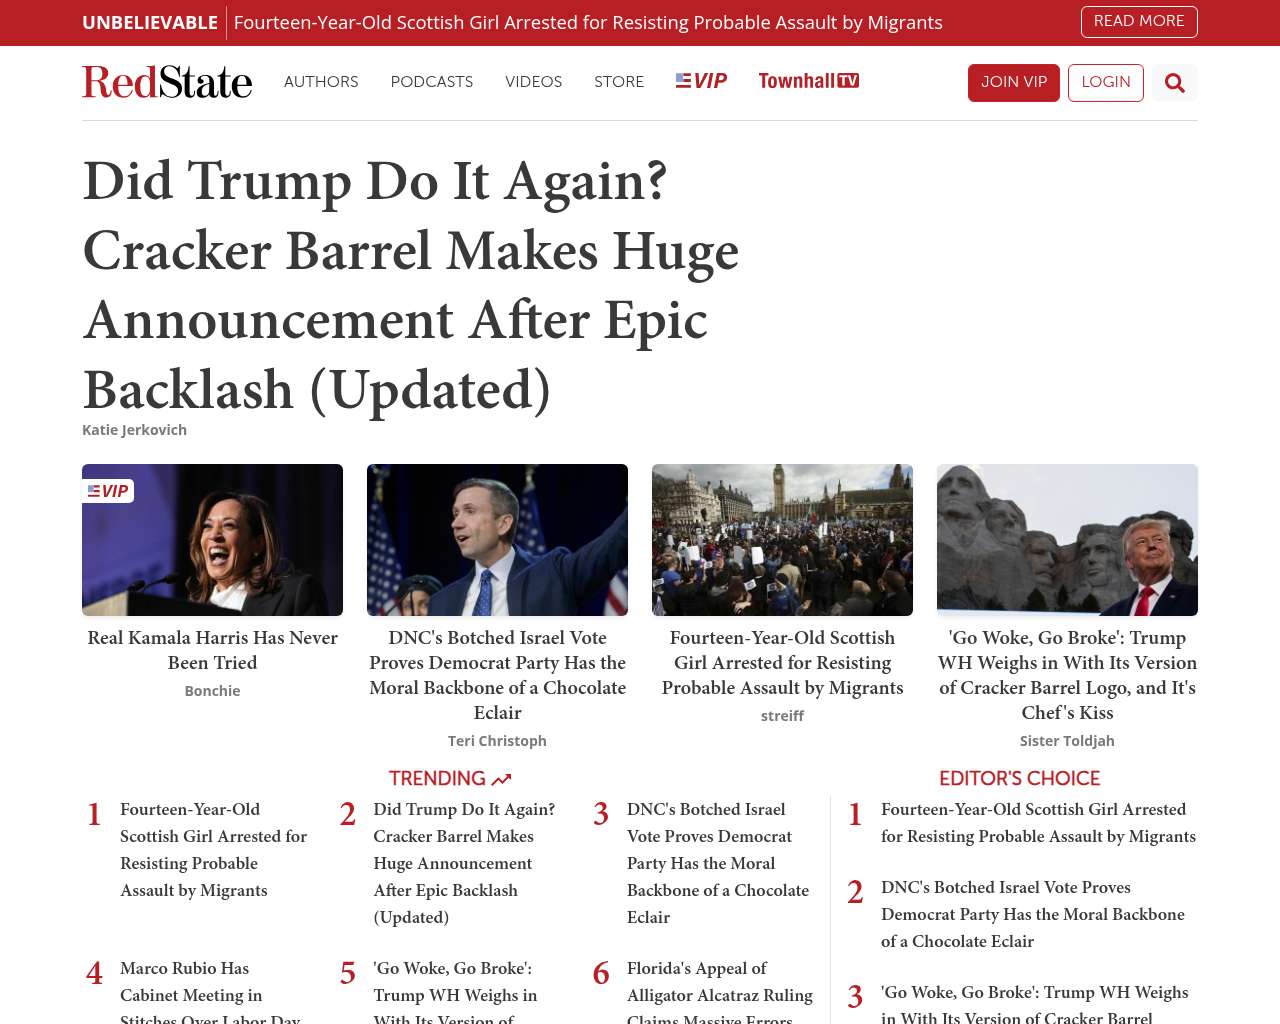The image size is (1280, 1024).
Task: Open trending item 3 DNC Israel Vote
Action: pos(718,863)
